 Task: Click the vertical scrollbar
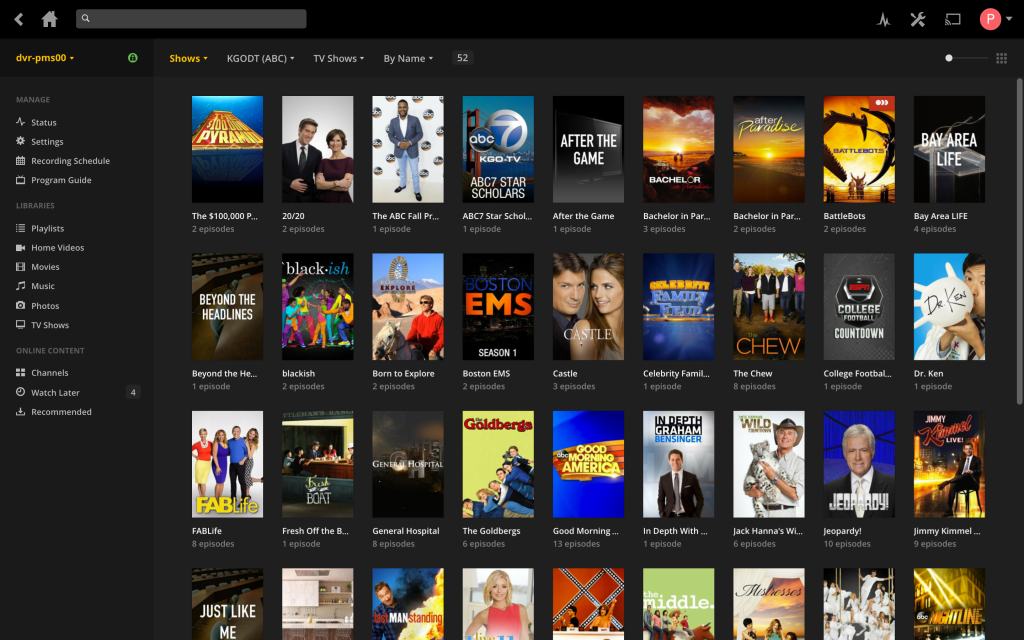point(1019,242)
